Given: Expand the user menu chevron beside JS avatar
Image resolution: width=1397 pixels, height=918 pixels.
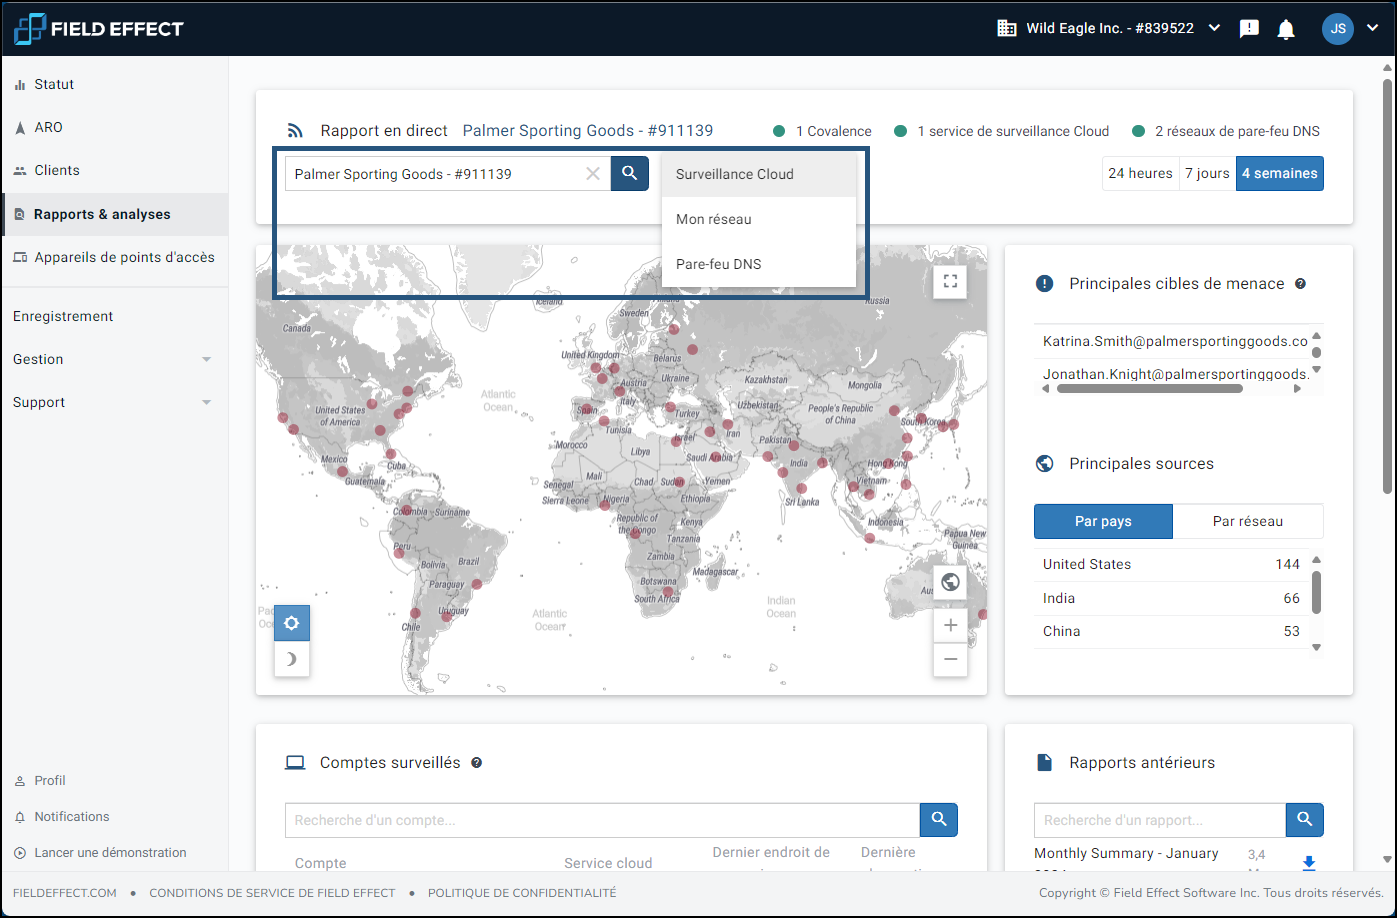Looking at the screenshot, I should tap(1372, 28).
